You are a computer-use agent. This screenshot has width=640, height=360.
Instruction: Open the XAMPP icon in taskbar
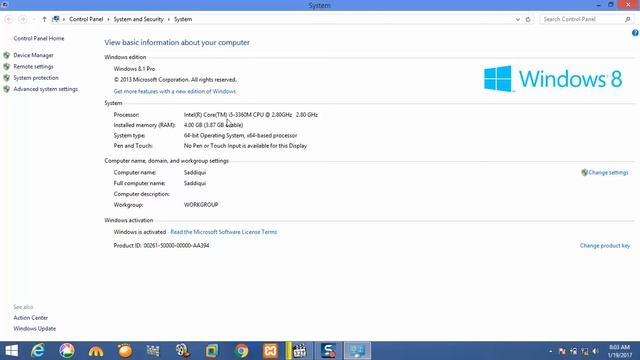click(x=270, y=351)
